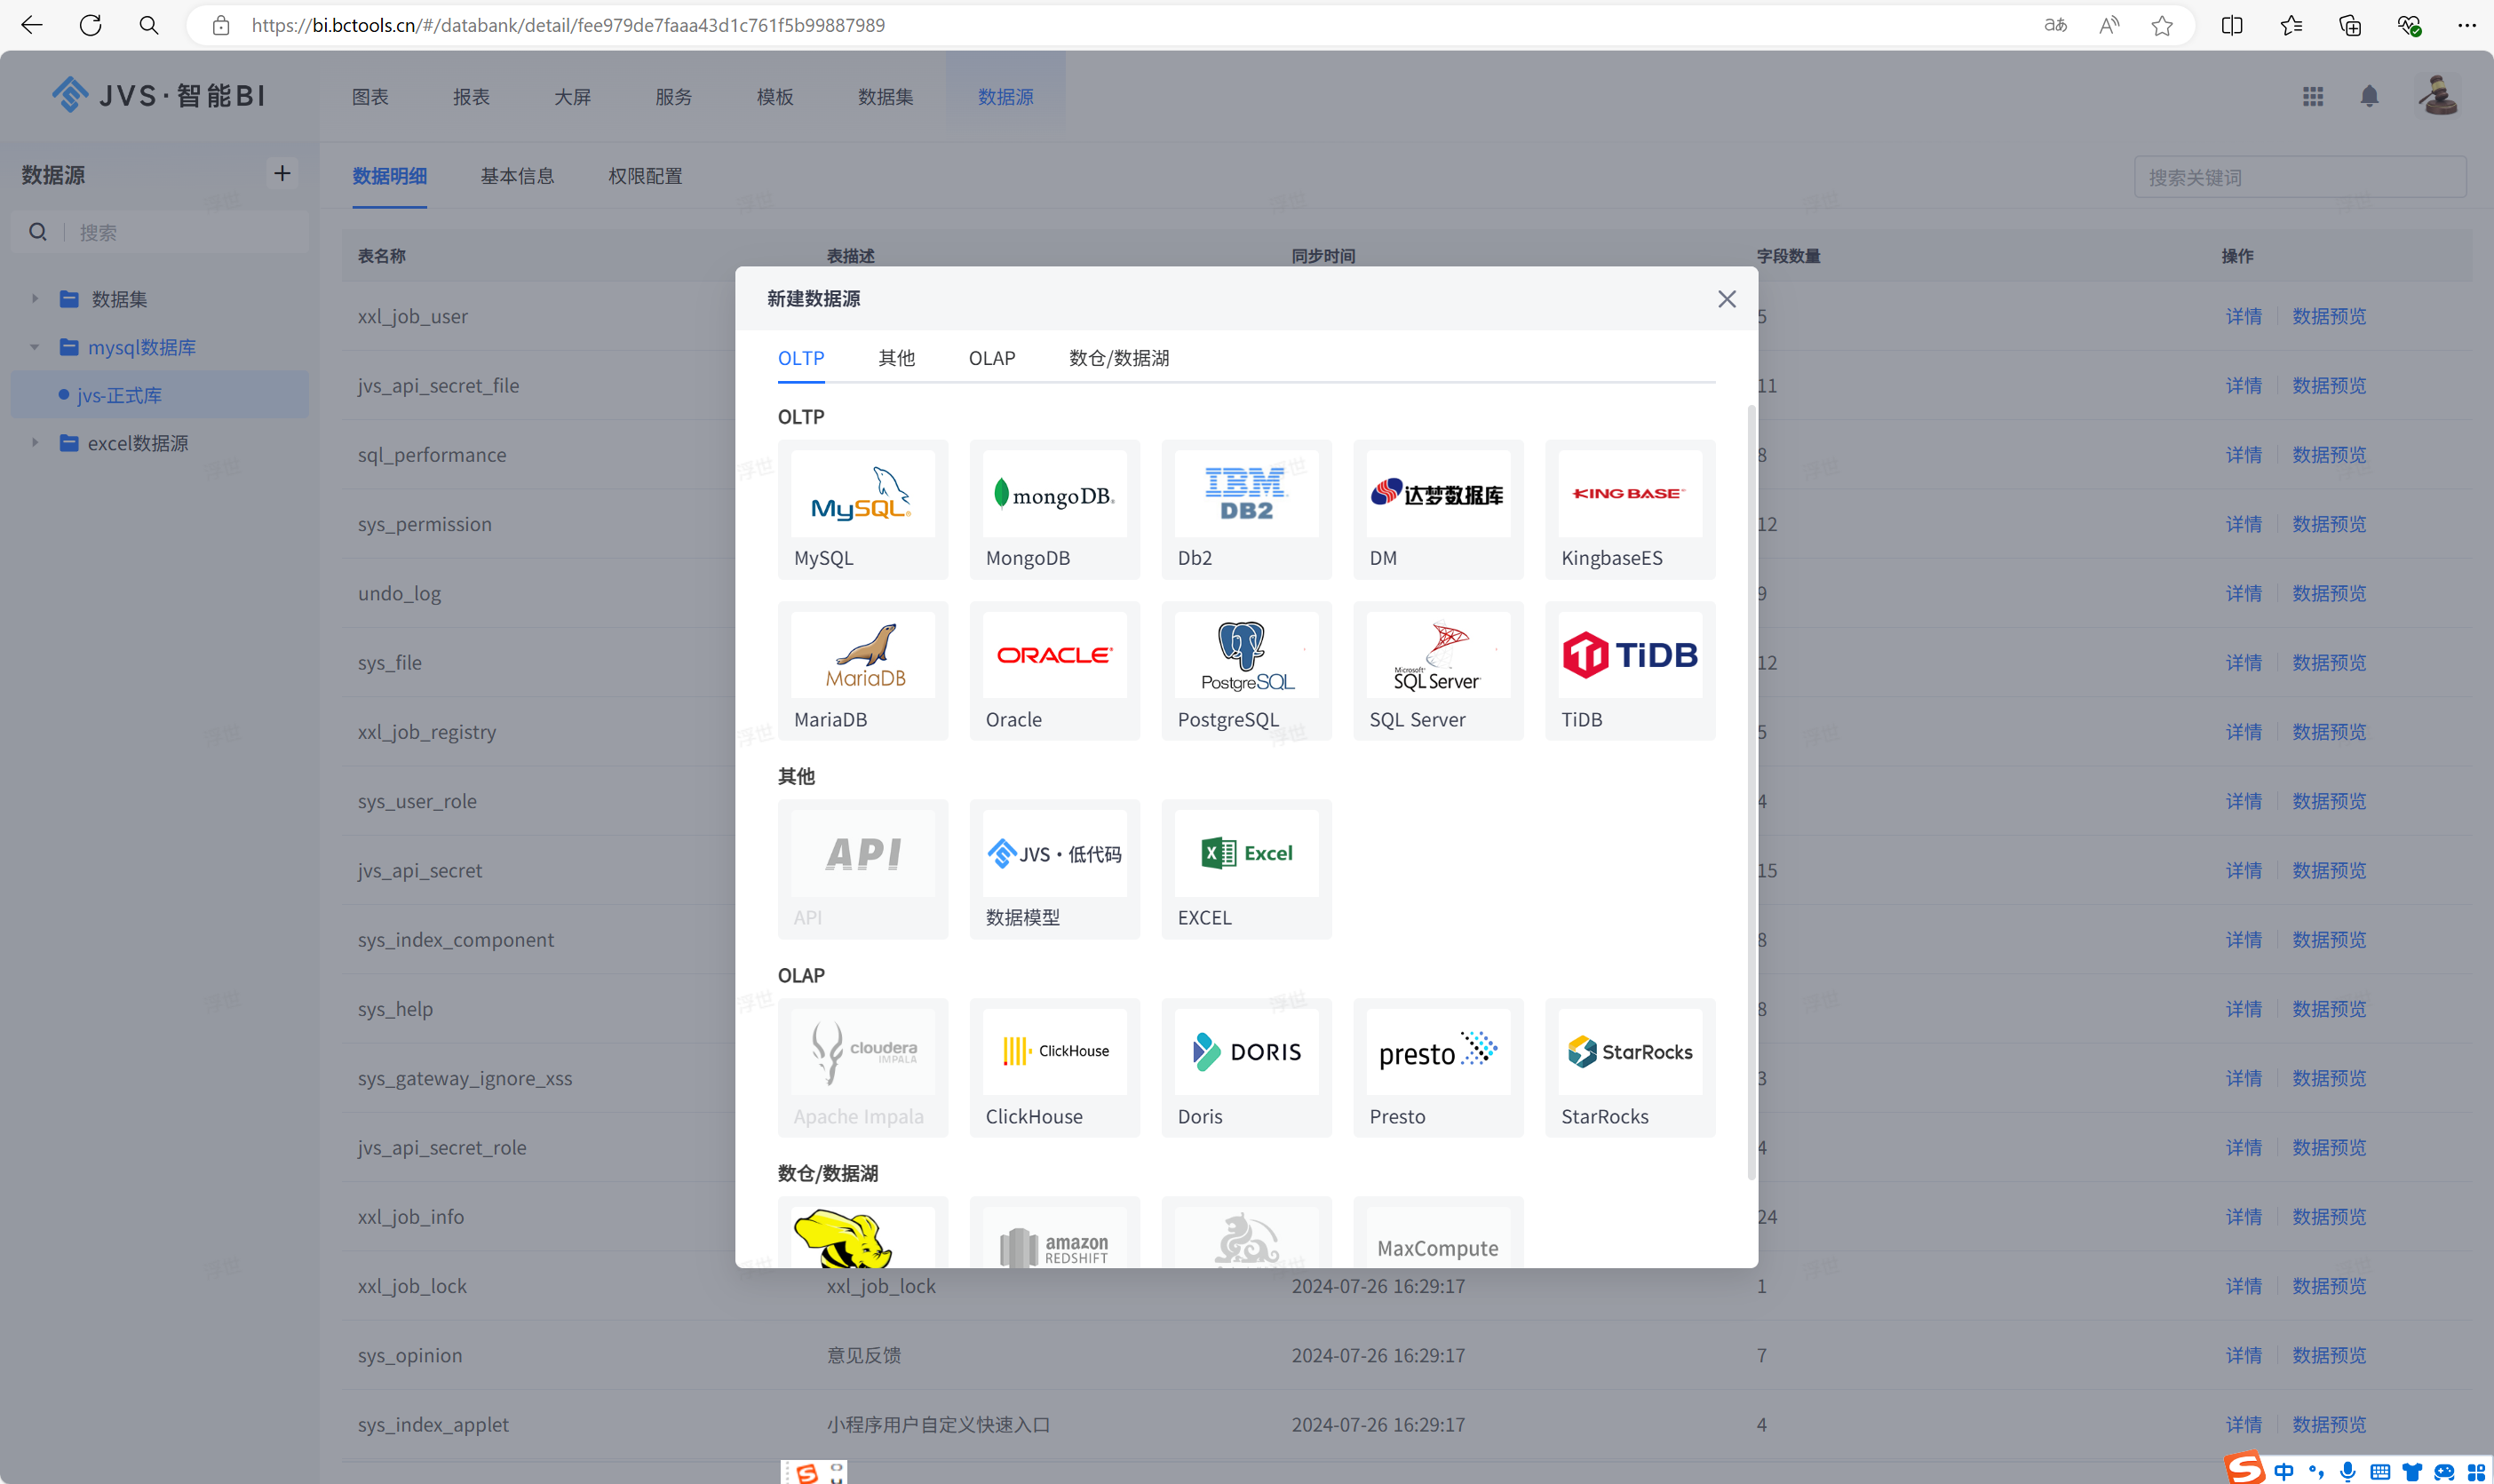Switch to the OLAP tab in dialog

[x=991, y=358]
